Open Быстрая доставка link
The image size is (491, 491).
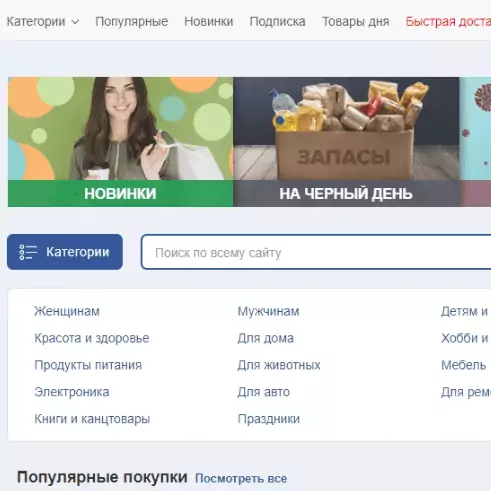tap(448, 22)
